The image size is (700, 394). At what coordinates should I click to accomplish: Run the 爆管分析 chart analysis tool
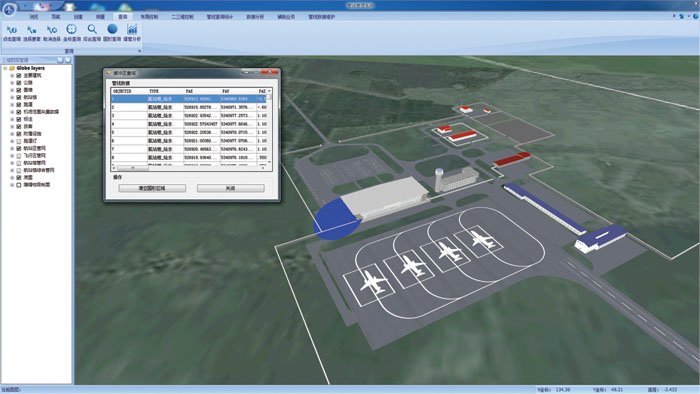(132, 33)
